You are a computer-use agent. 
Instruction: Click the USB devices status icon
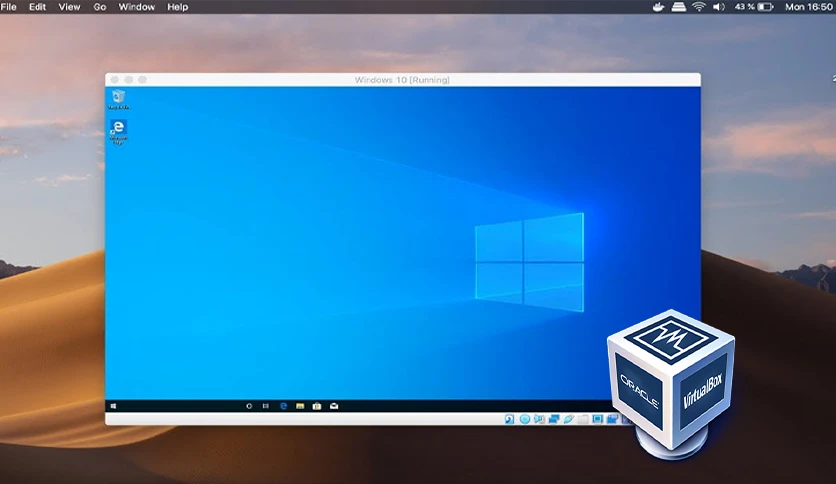click(568, 420)
